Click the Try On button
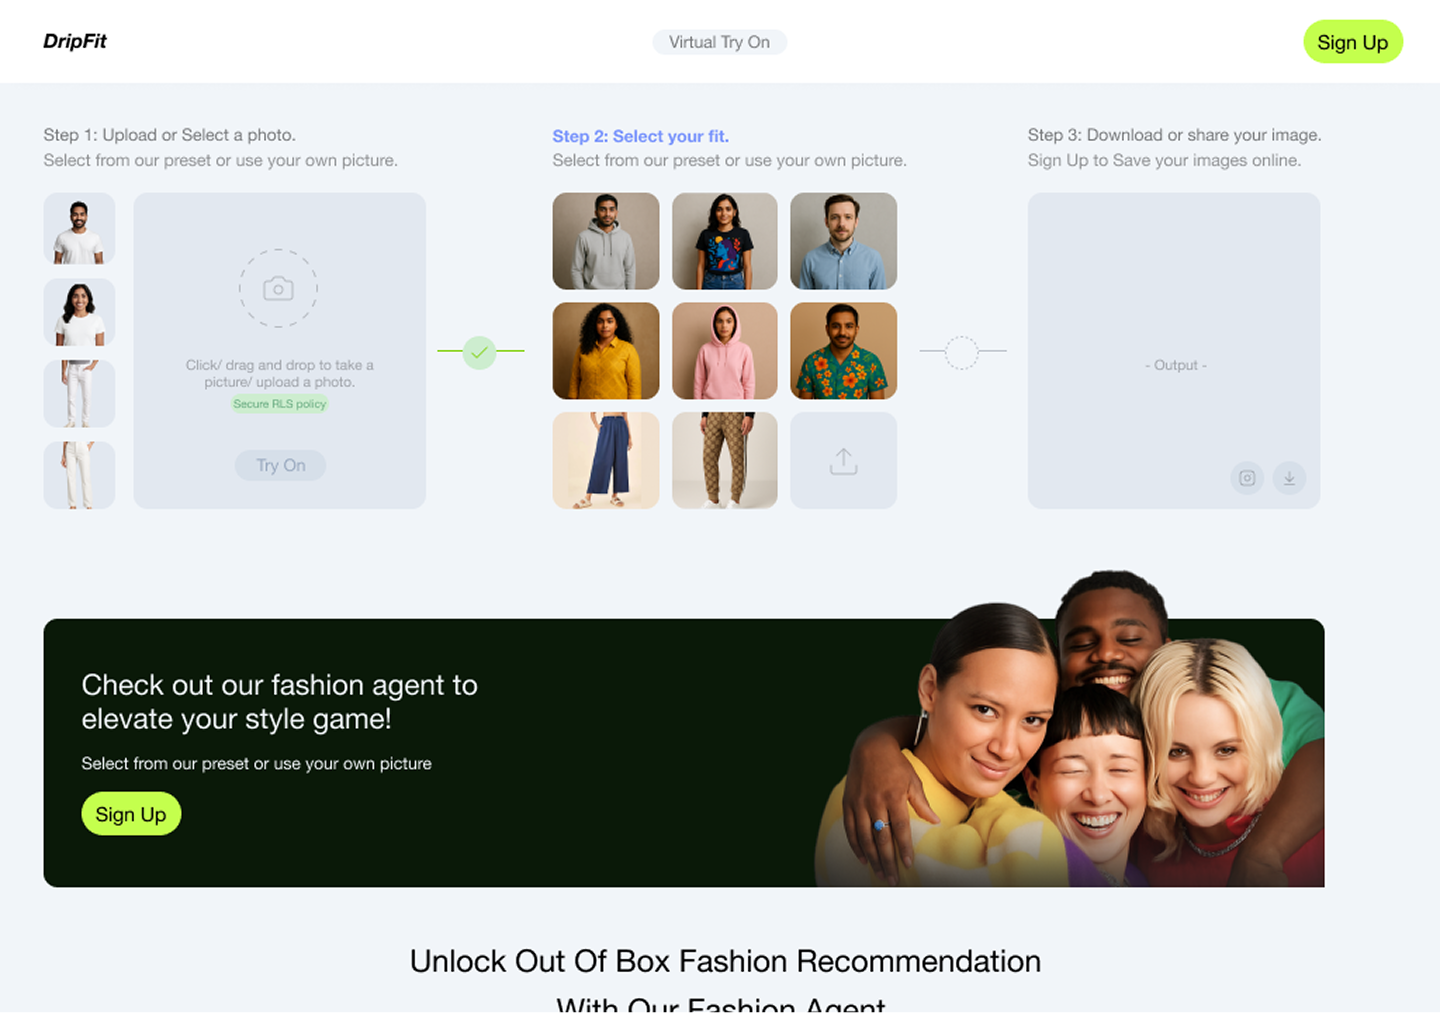The height and width of the screenshot is (1013, 1440). [281, 465]
